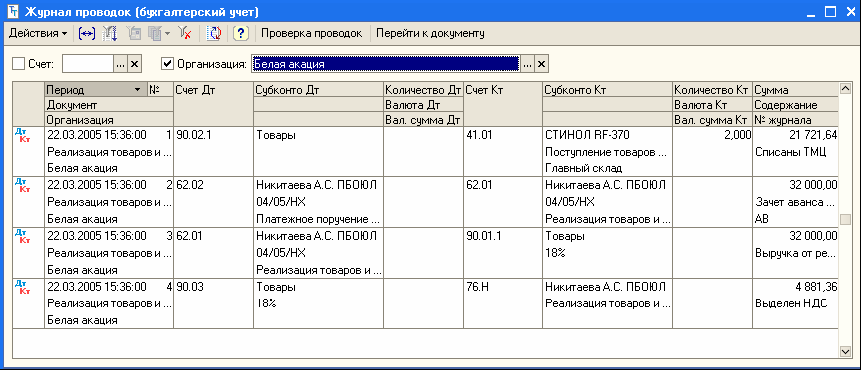Open Организация selection ellipsis button
The height and width of the screenshot is (370, 861).
527,64
